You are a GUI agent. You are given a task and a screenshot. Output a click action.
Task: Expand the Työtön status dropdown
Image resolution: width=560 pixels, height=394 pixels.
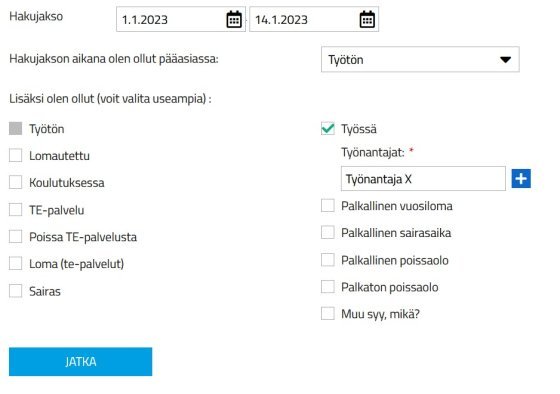coord(420,59)
